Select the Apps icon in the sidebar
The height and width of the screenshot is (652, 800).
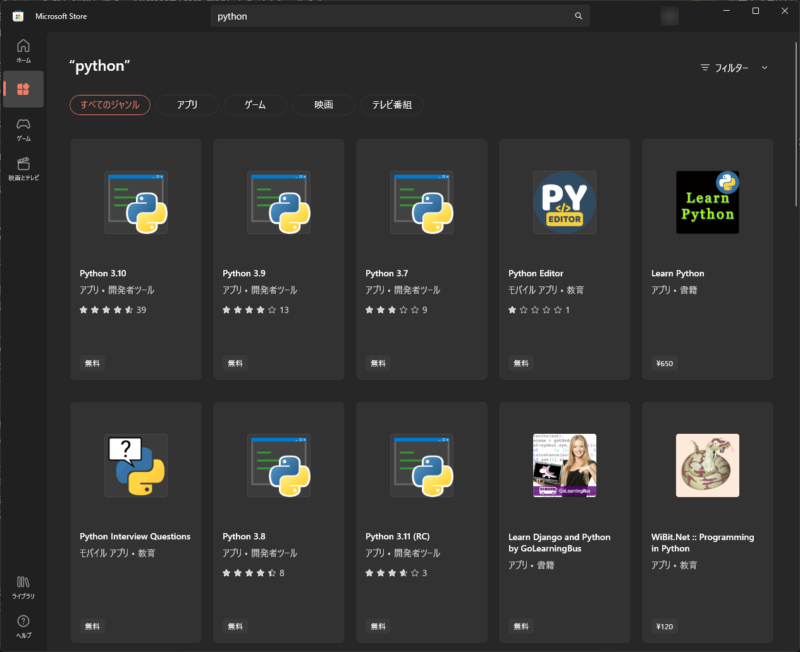pyautogui.click(x=23, y=89)
